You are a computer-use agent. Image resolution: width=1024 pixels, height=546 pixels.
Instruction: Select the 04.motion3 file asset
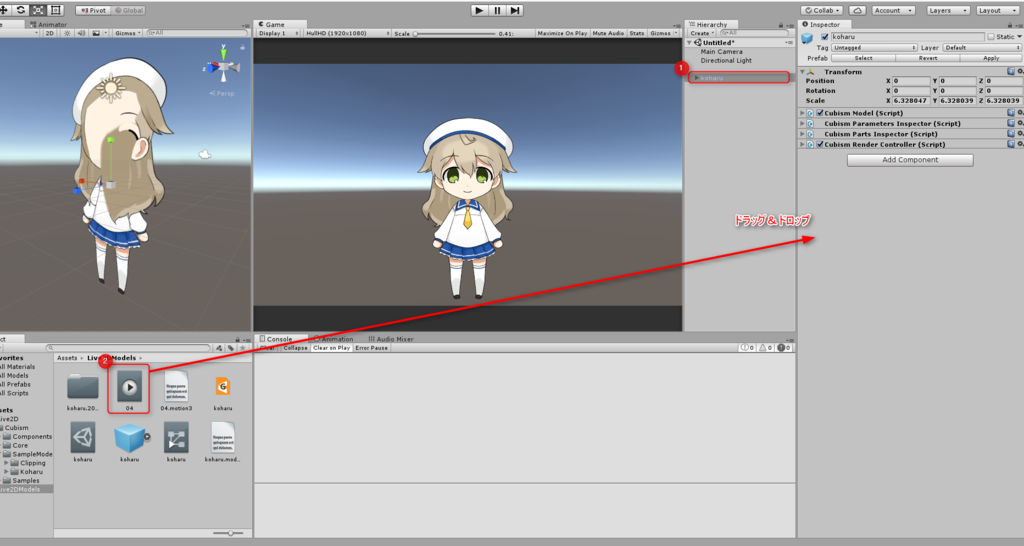click(x=176, y=388)
